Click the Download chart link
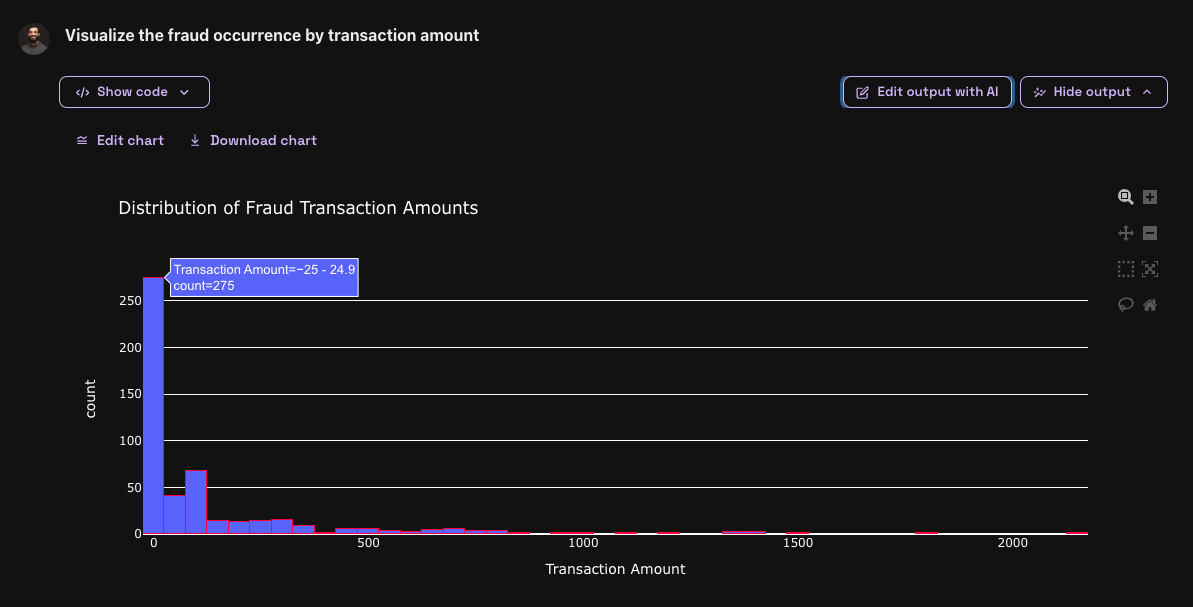1193x607 pixels. tap(253, 141)
